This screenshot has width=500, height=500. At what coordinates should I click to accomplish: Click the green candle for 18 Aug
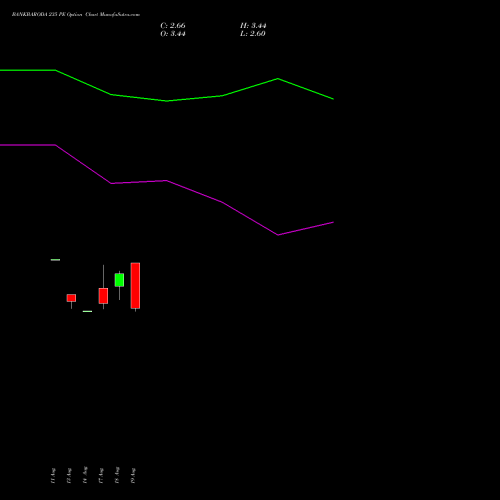[x=119, y=280]
